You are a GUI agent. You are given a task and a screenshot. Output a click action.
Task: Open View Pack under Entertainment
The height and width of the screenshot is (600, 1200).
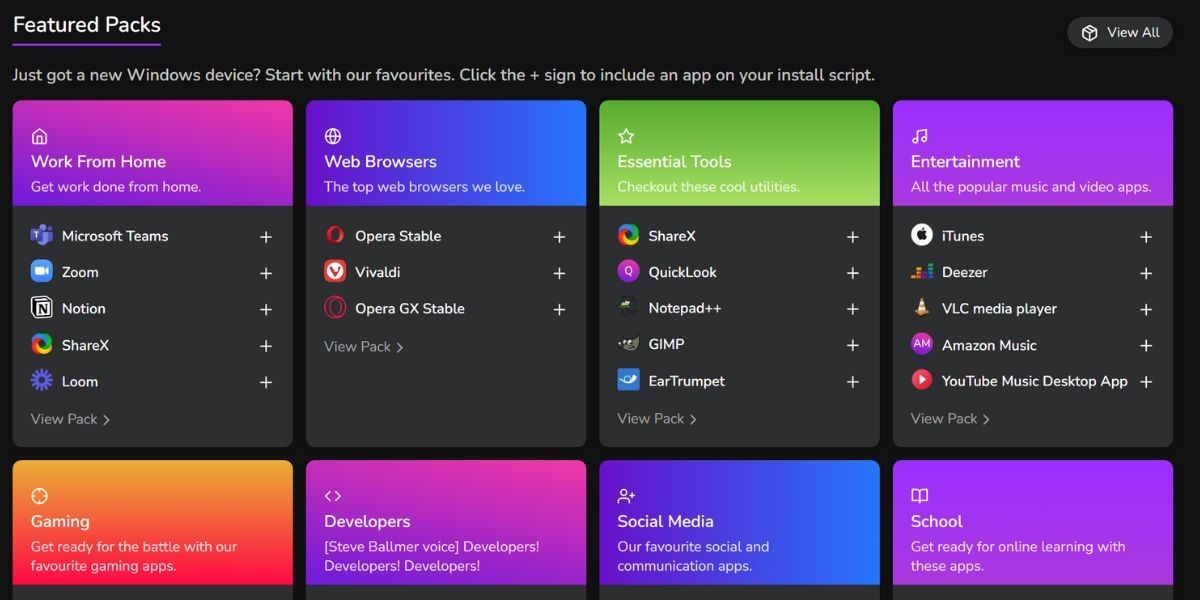coord(950,418)
